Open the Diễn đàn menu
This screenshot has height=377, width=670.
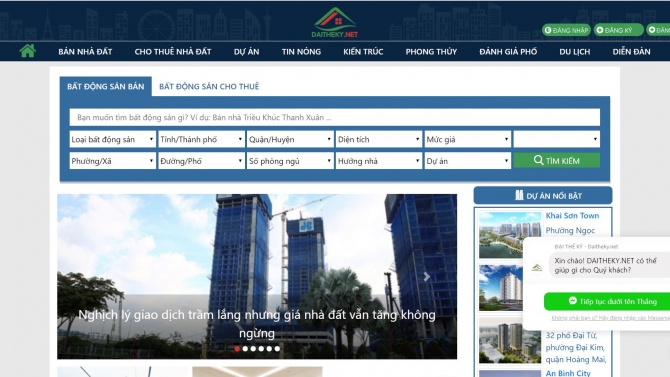(x=631, y=52)
